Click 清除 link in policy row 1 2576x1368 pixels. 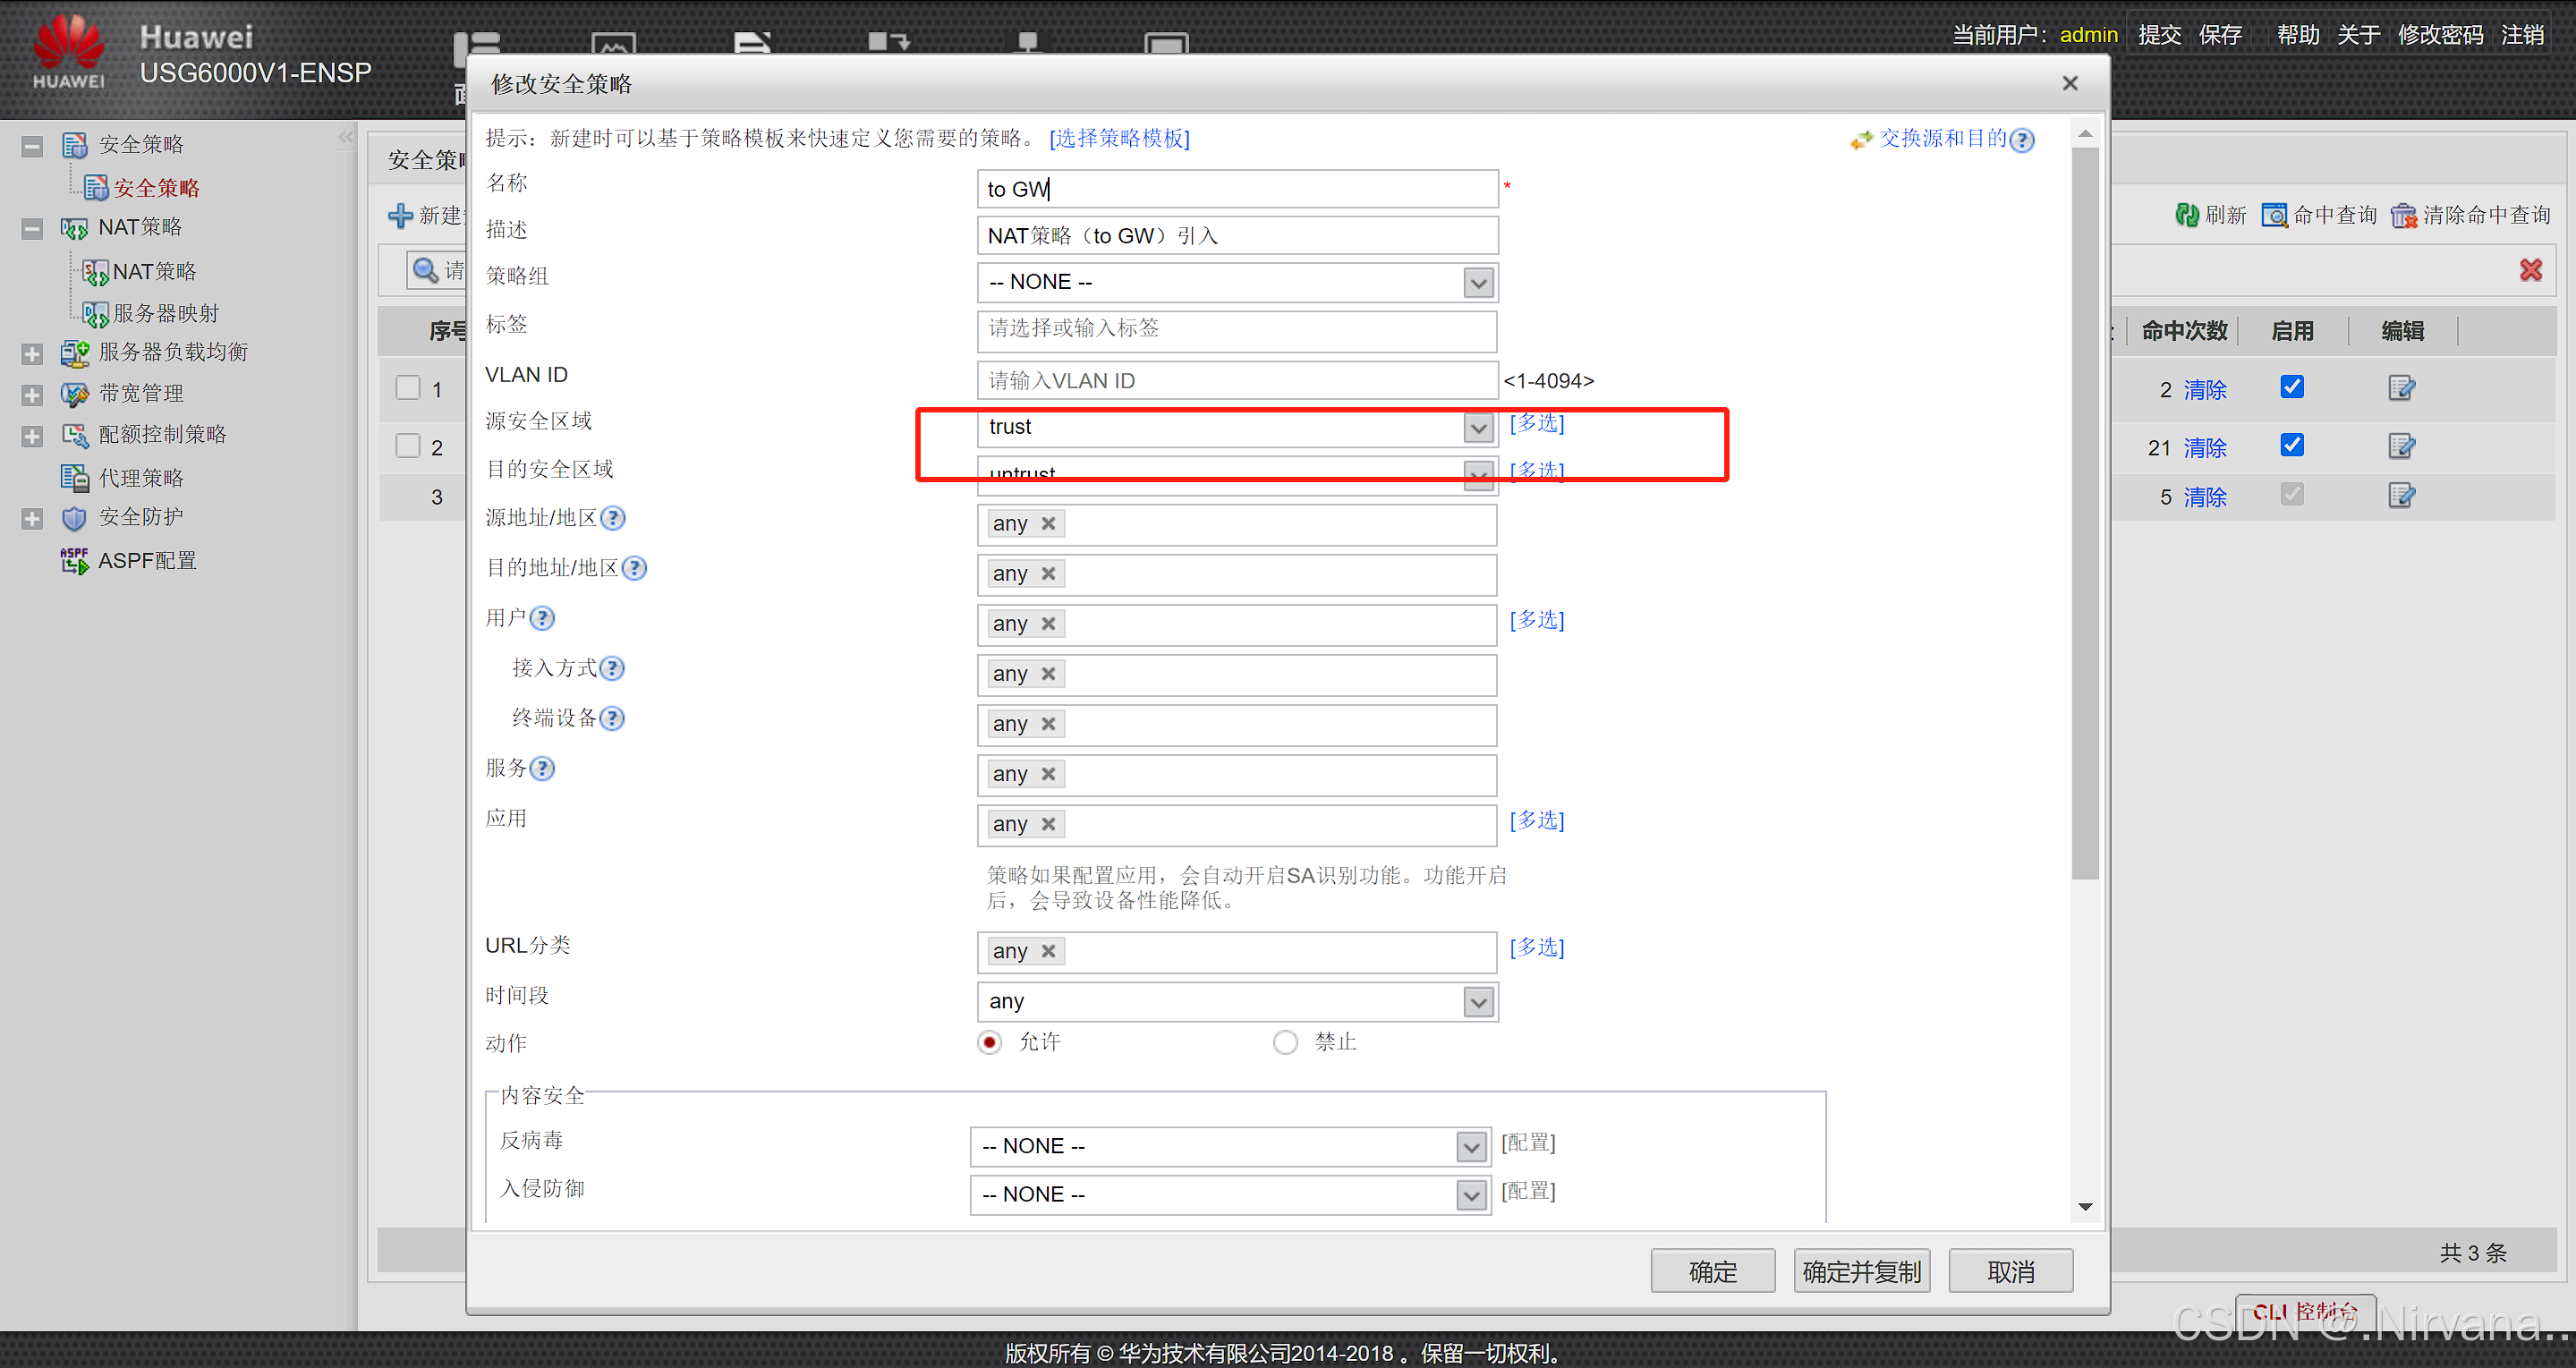pyautogui.click(x=2204, y=390)
